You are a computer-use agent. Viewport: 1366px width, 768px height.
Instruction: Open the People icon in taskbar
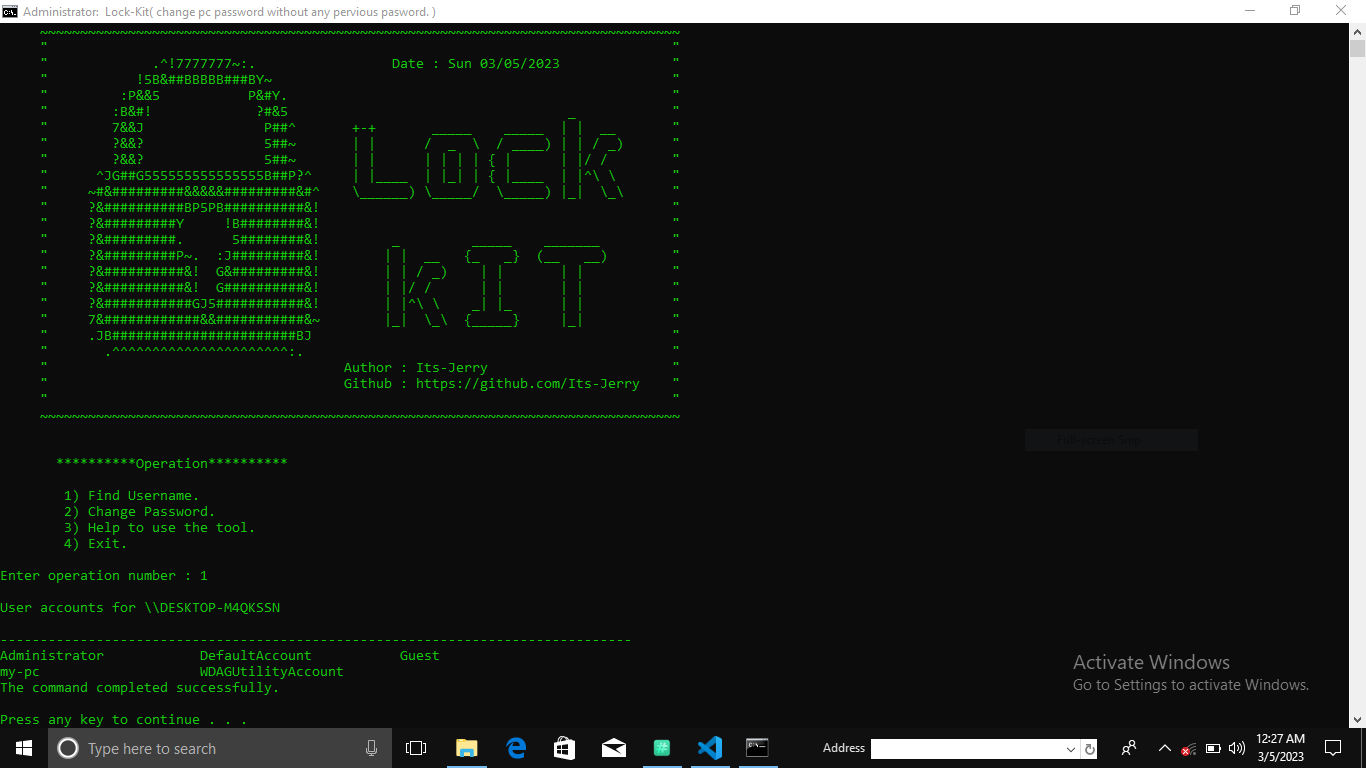(x=1129, y=748)
